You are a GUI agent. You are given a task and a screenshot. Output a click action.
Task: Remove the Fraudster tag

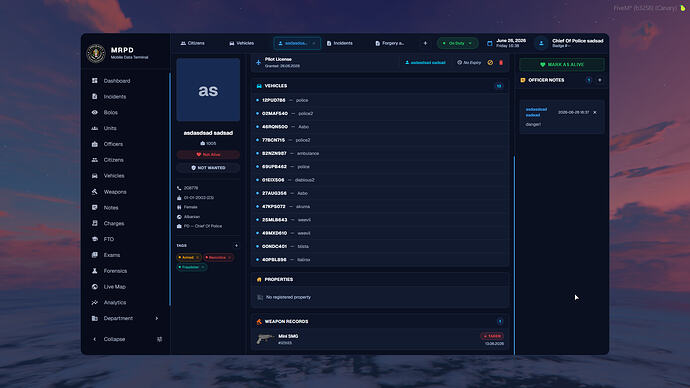(203, 267)
